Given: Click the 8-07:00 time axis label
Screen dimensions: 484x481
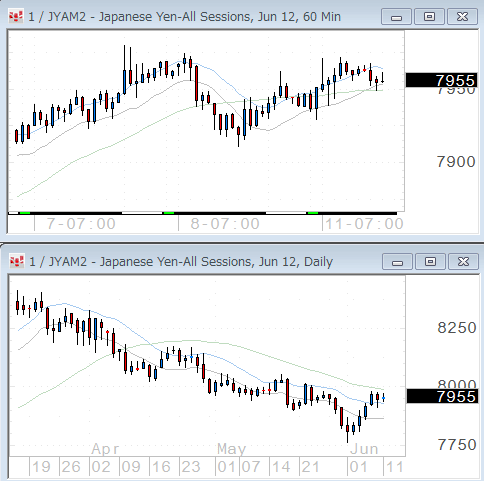Looking at the screenshot, I should [x=225, y=224].
